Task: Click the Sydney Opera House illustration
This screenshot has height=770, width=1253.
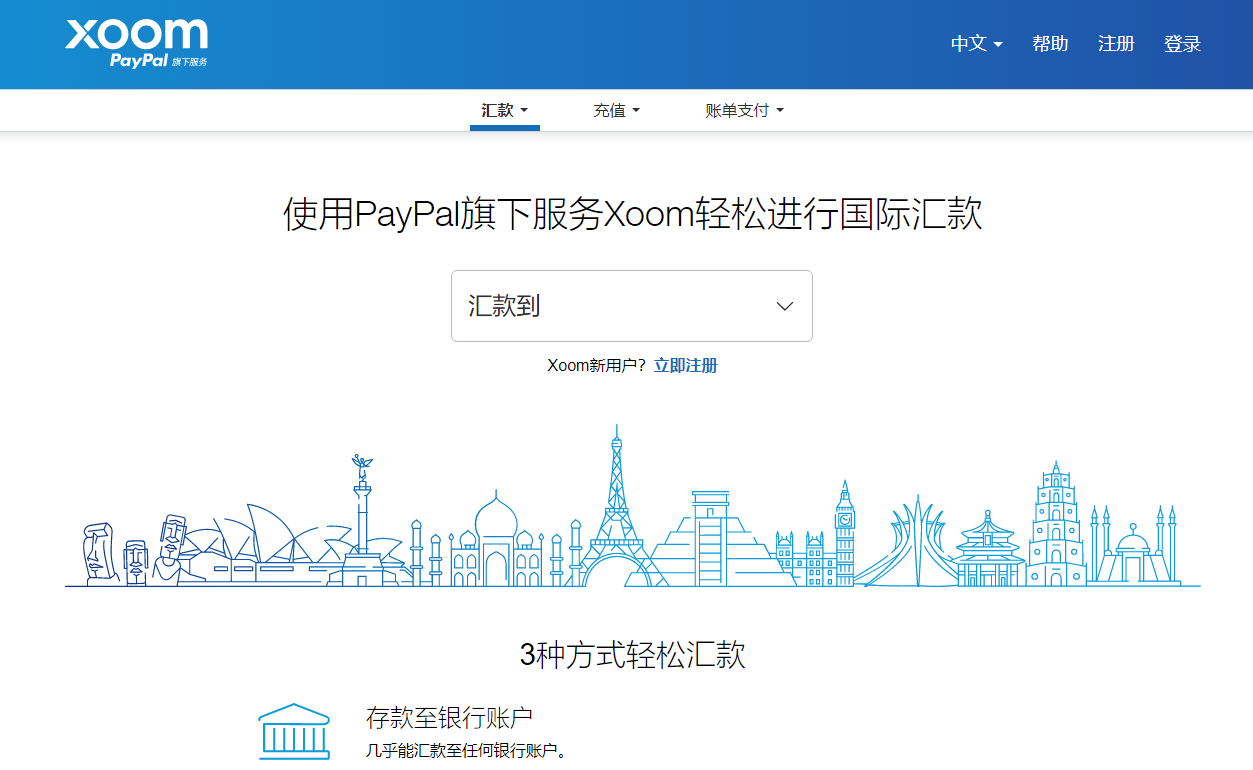Action: pos(260,545)
